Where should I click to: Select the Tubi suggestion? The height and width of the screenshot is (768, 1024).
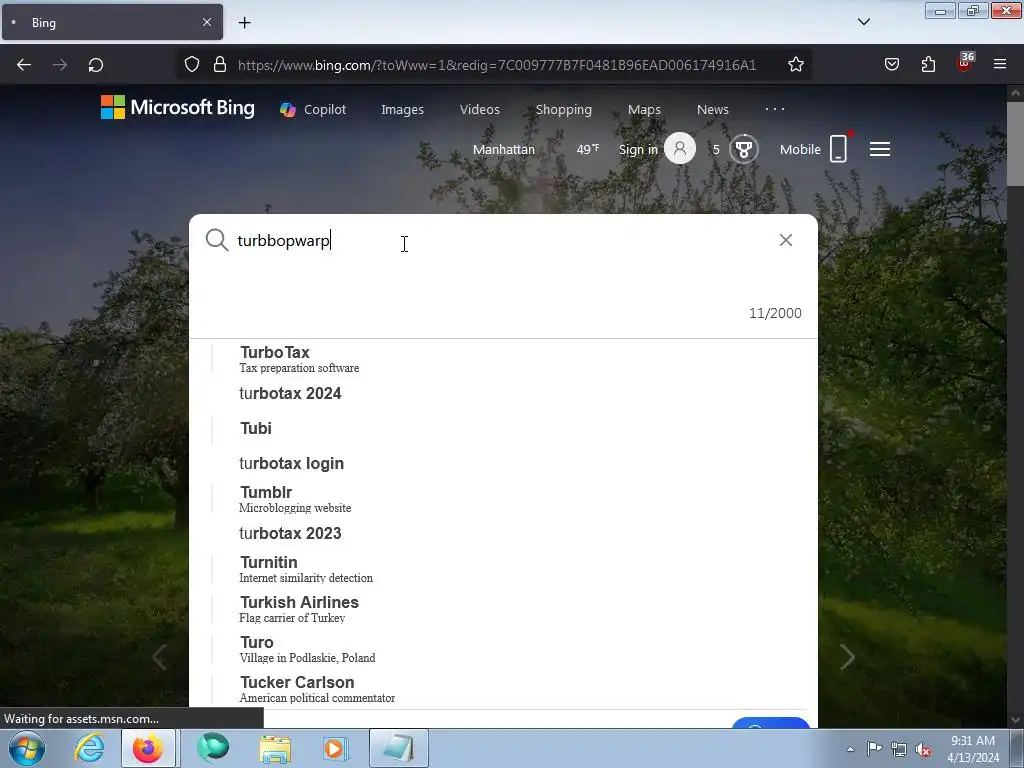tap(503, 428)
